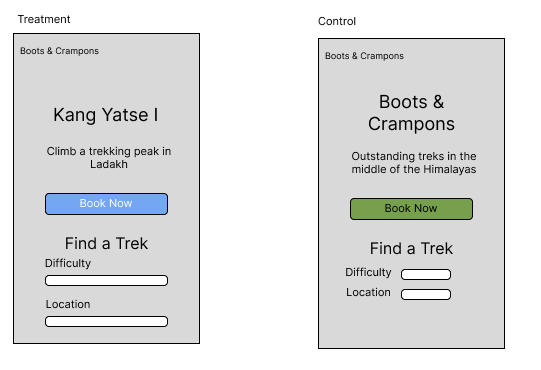Select the Kang Yatse I heading
Viewport: 541px width, 370px height.
(106, 115)
